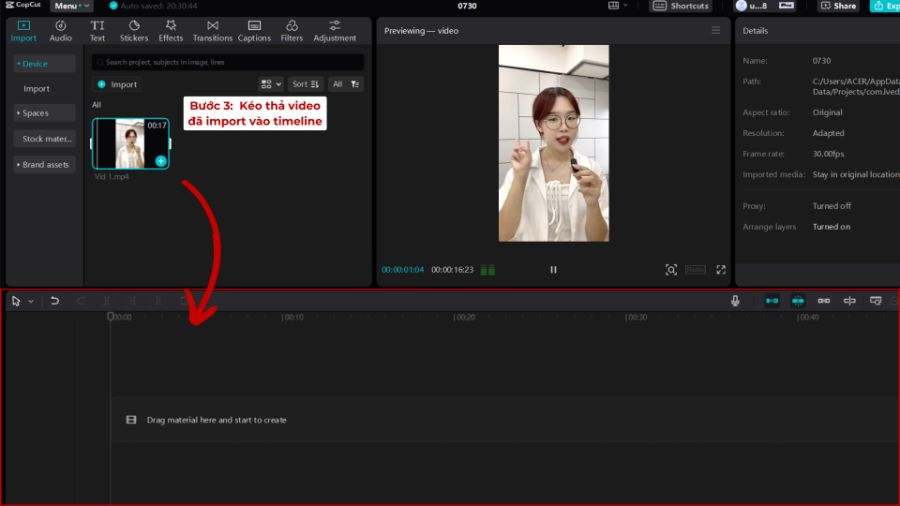Click the 00:10 mark on timeline ruler
900x506 pixels.
pos(293,317)
